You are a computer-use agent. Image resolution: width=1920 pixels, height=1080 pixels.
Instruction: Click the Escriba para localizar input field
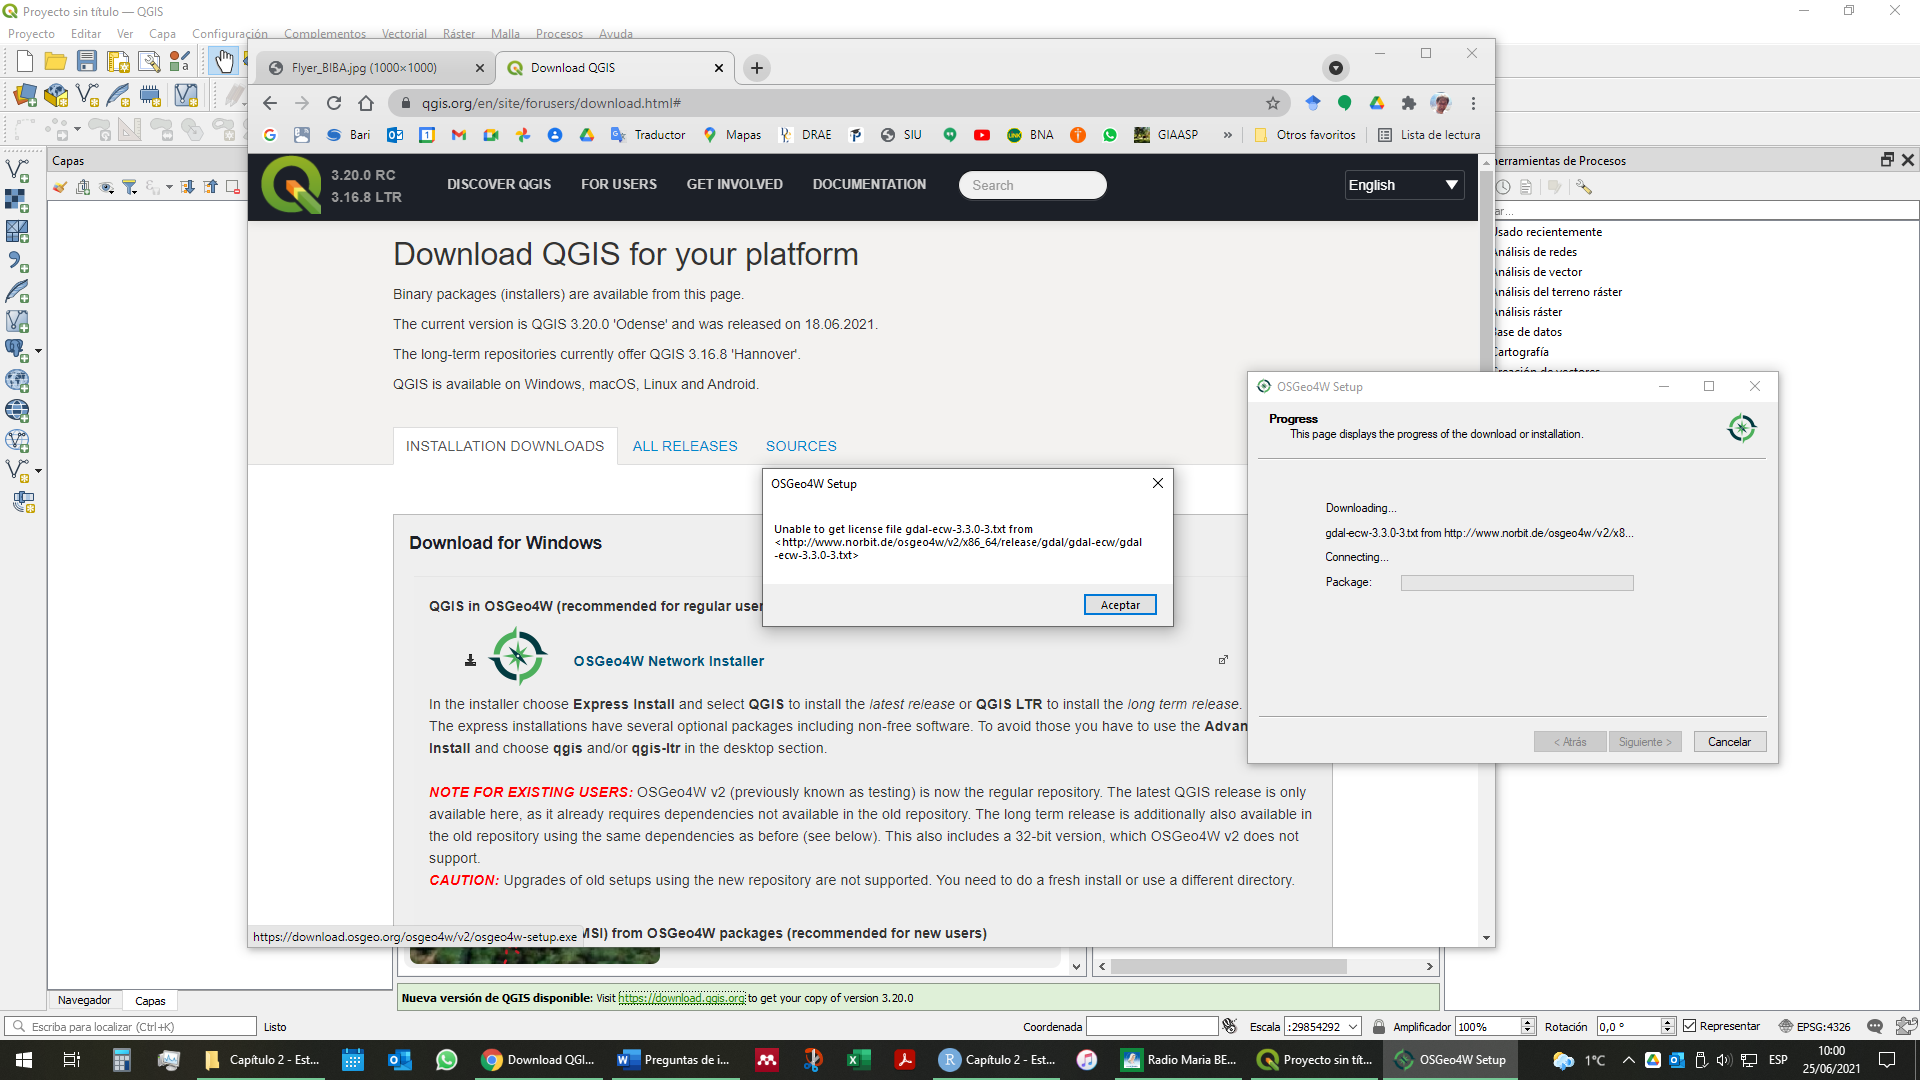click(x=130, y=1026)
